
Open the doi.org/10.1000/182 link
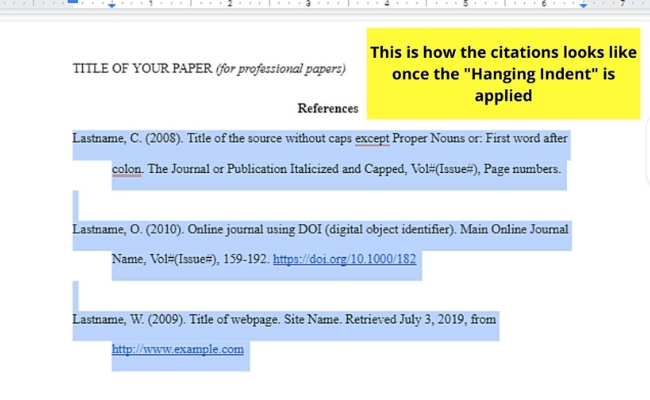[344, 259]
